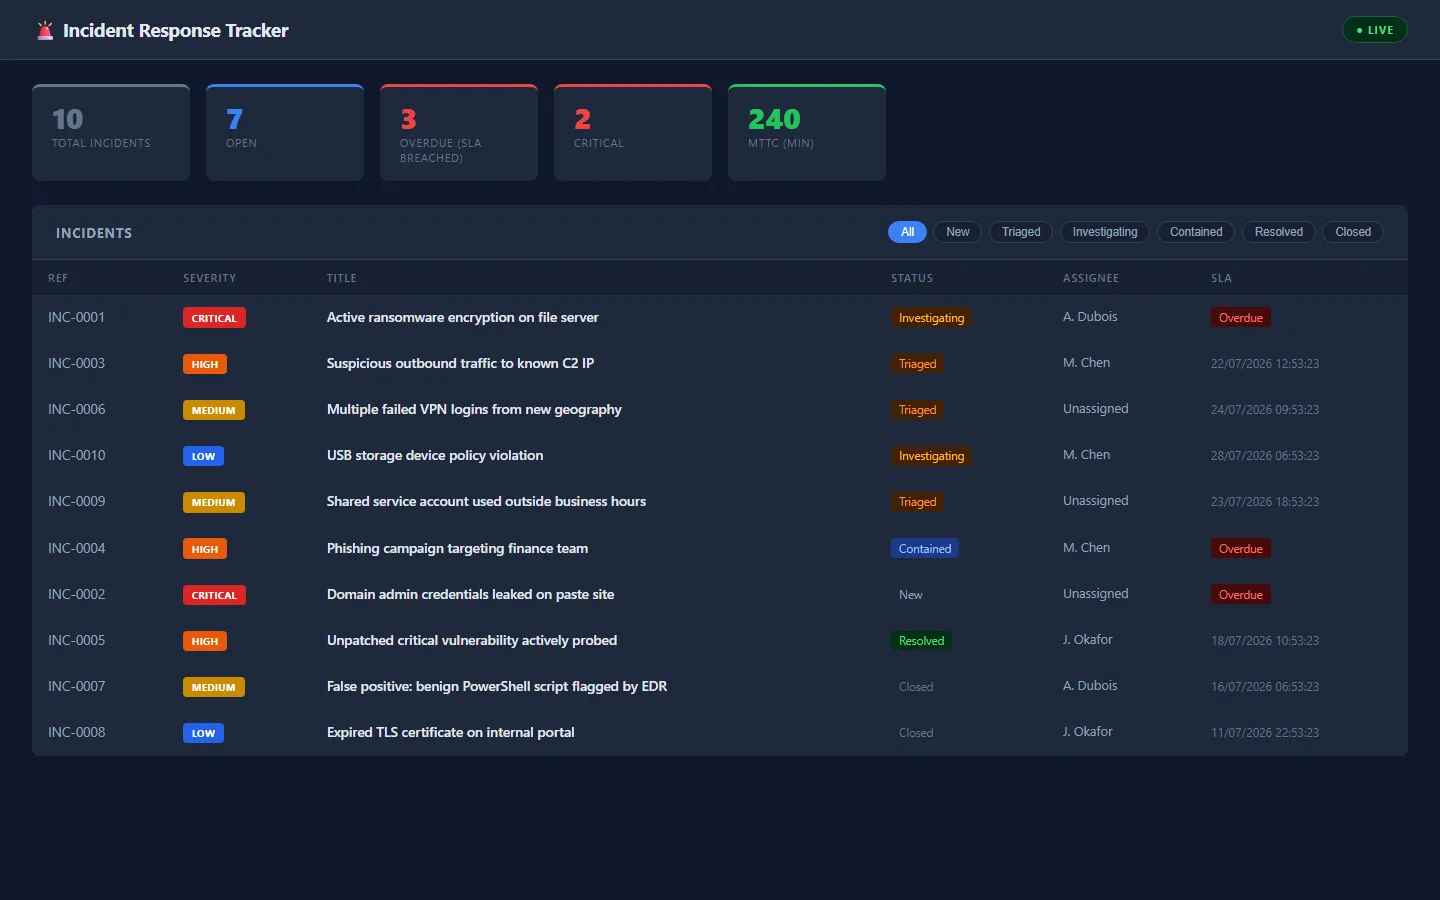Open the Total Incidents stat card
The image size is (1440, 900).
point(111,133)
